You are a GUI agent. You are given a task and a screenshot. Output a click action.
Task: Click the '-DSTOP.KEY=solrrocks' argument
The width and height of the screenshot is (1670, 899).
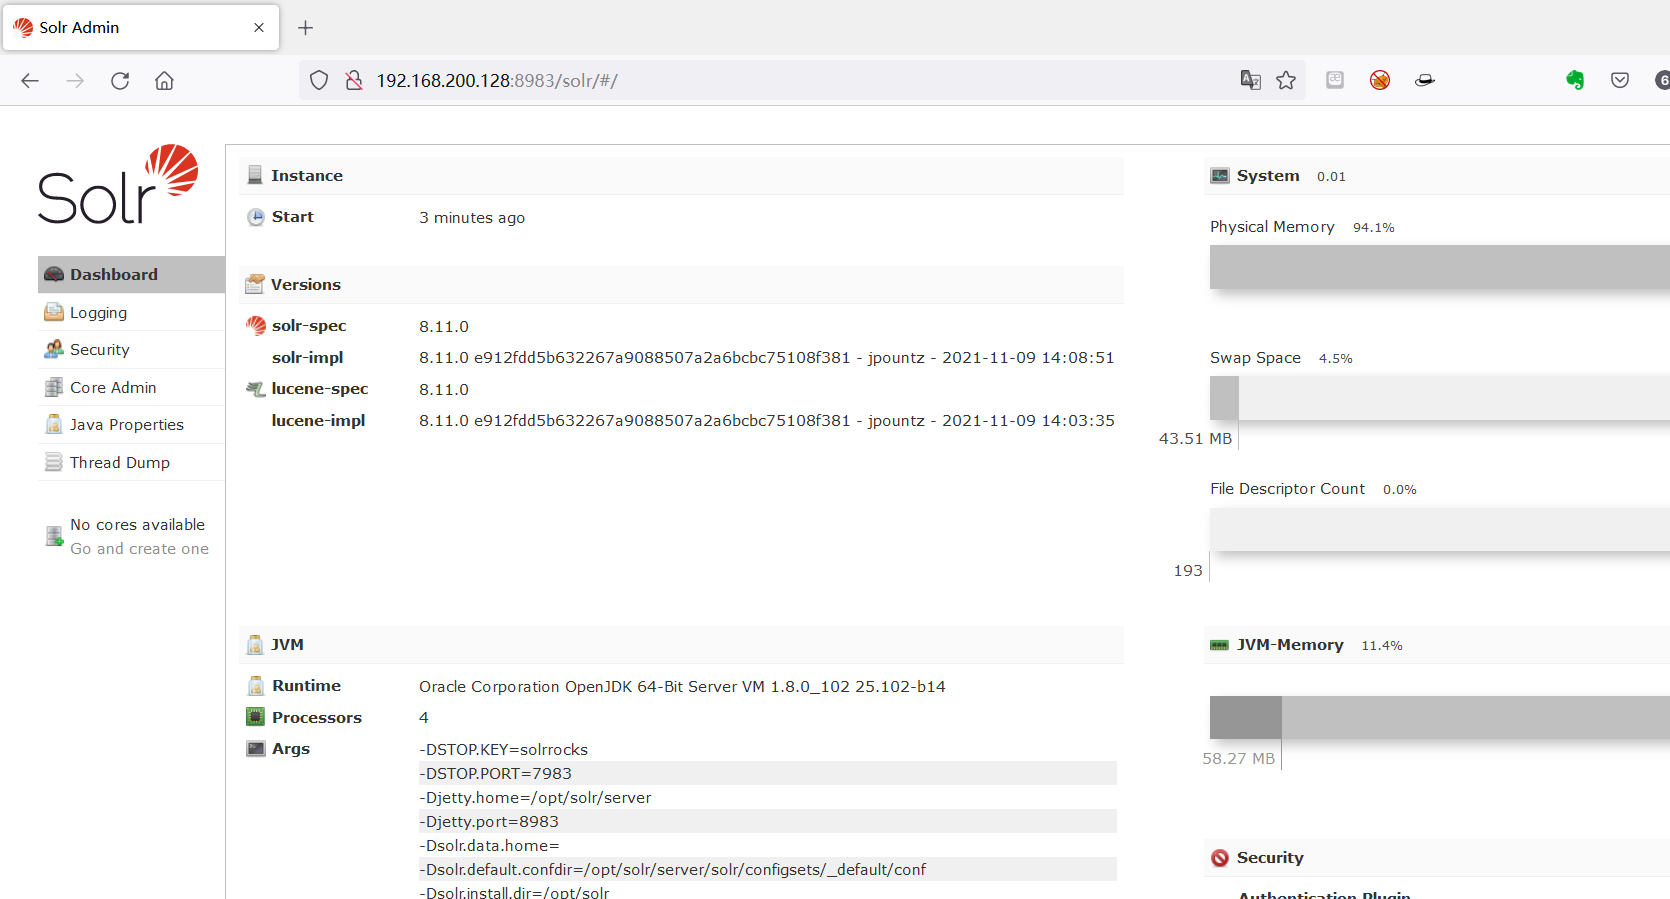(504, 750)
